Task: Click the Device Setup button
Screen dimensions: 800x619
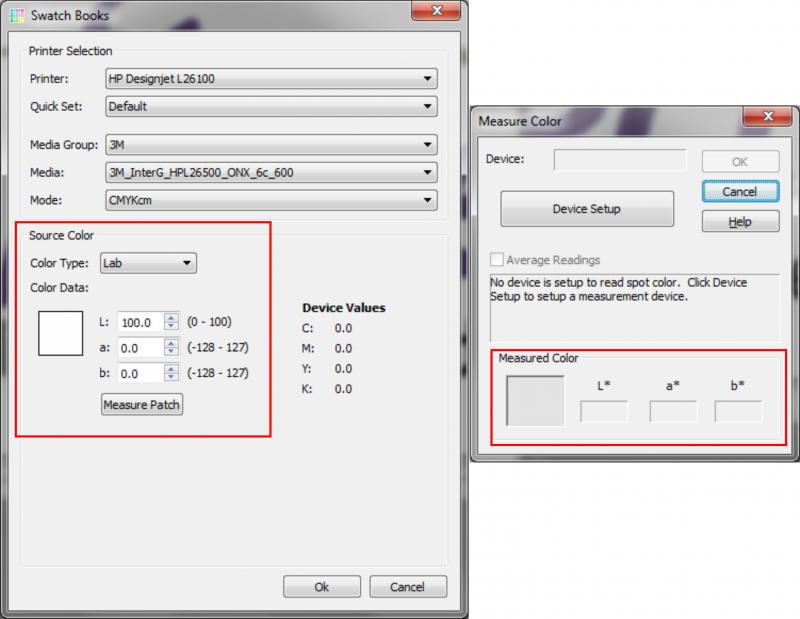Action: click(587, 209)
